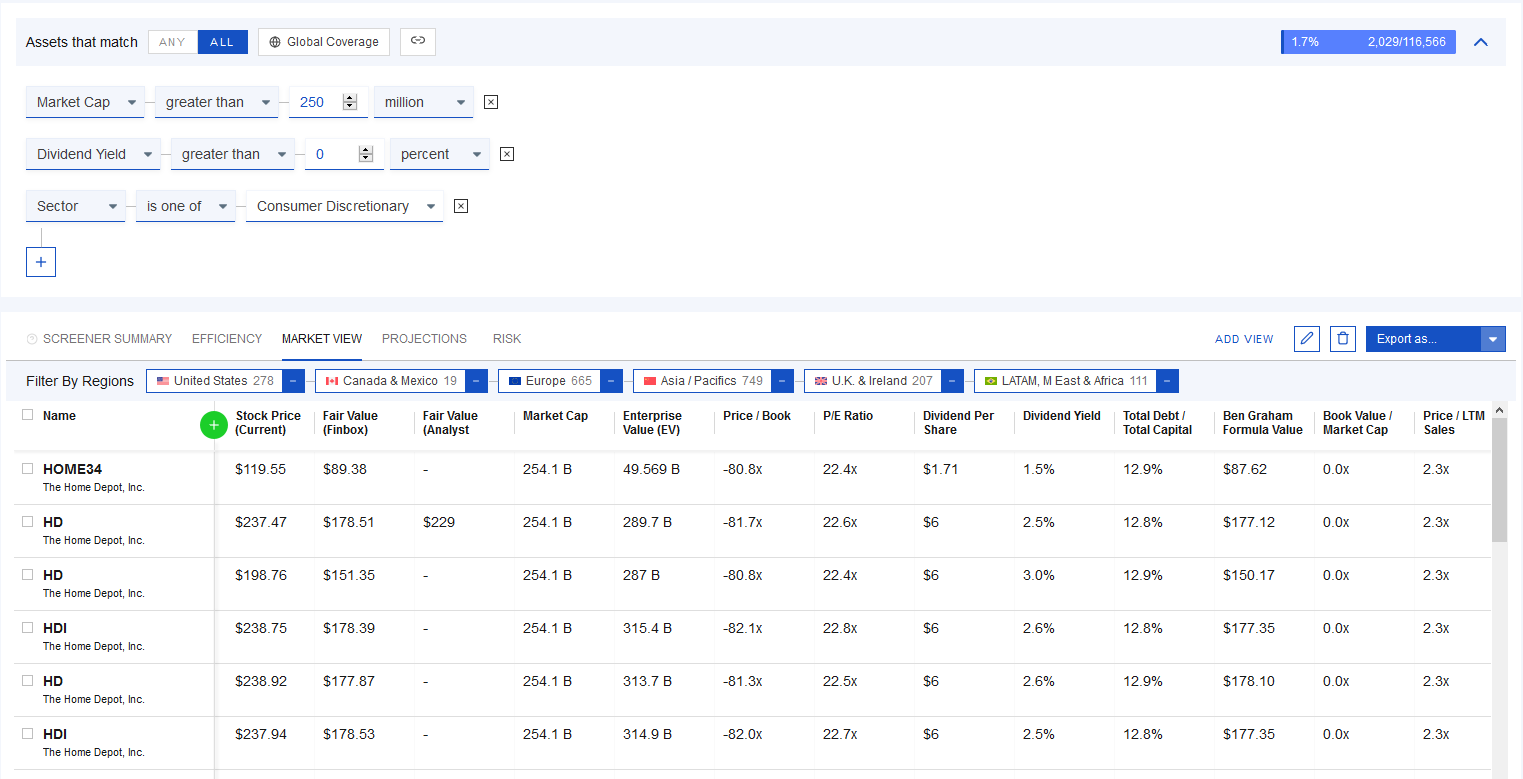Delete the Sector filter row
The image size is (1523, 779).
click(x=461, y=206)
